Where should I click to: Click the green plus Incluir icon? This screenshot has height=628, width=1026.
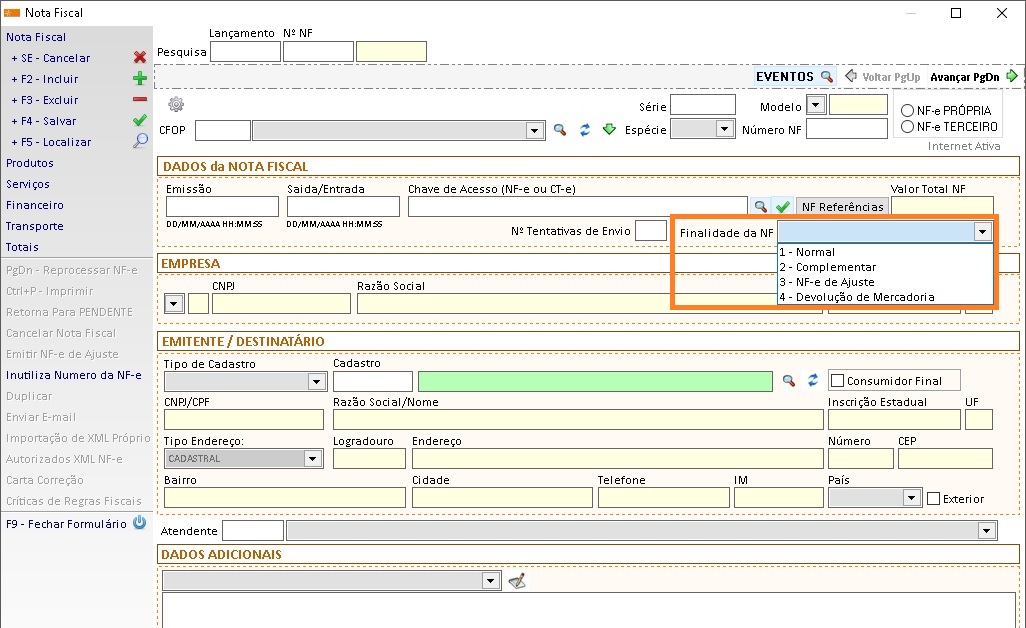point(140,79)
